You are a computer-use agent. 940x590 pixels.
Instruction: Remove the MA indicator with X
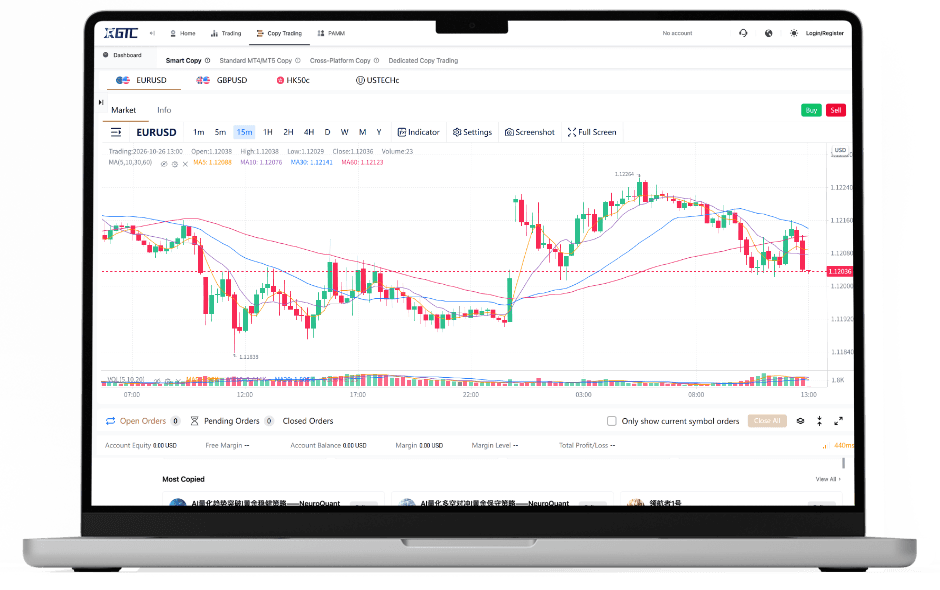185,164
